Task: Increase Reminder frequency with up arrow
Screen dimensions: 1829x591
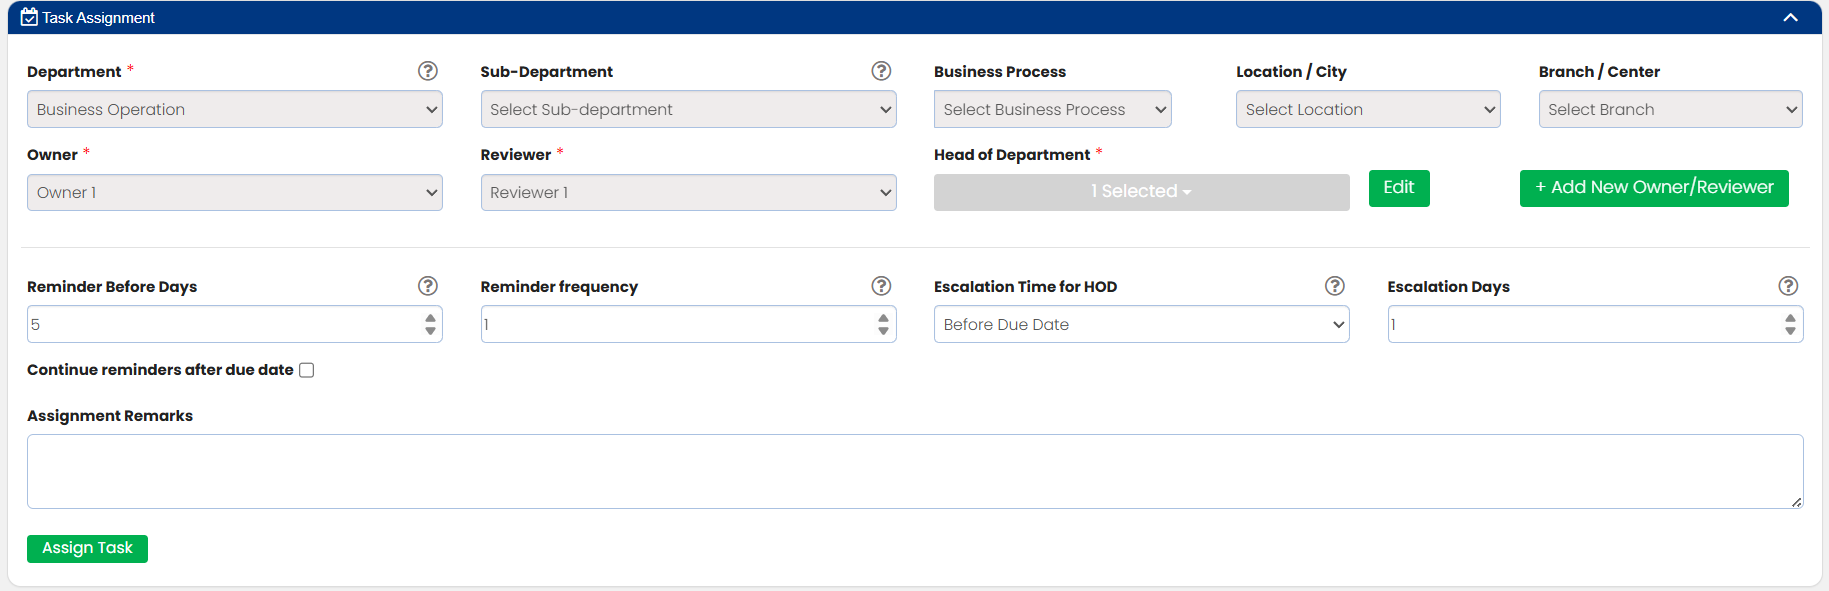Action: (883, 318)
